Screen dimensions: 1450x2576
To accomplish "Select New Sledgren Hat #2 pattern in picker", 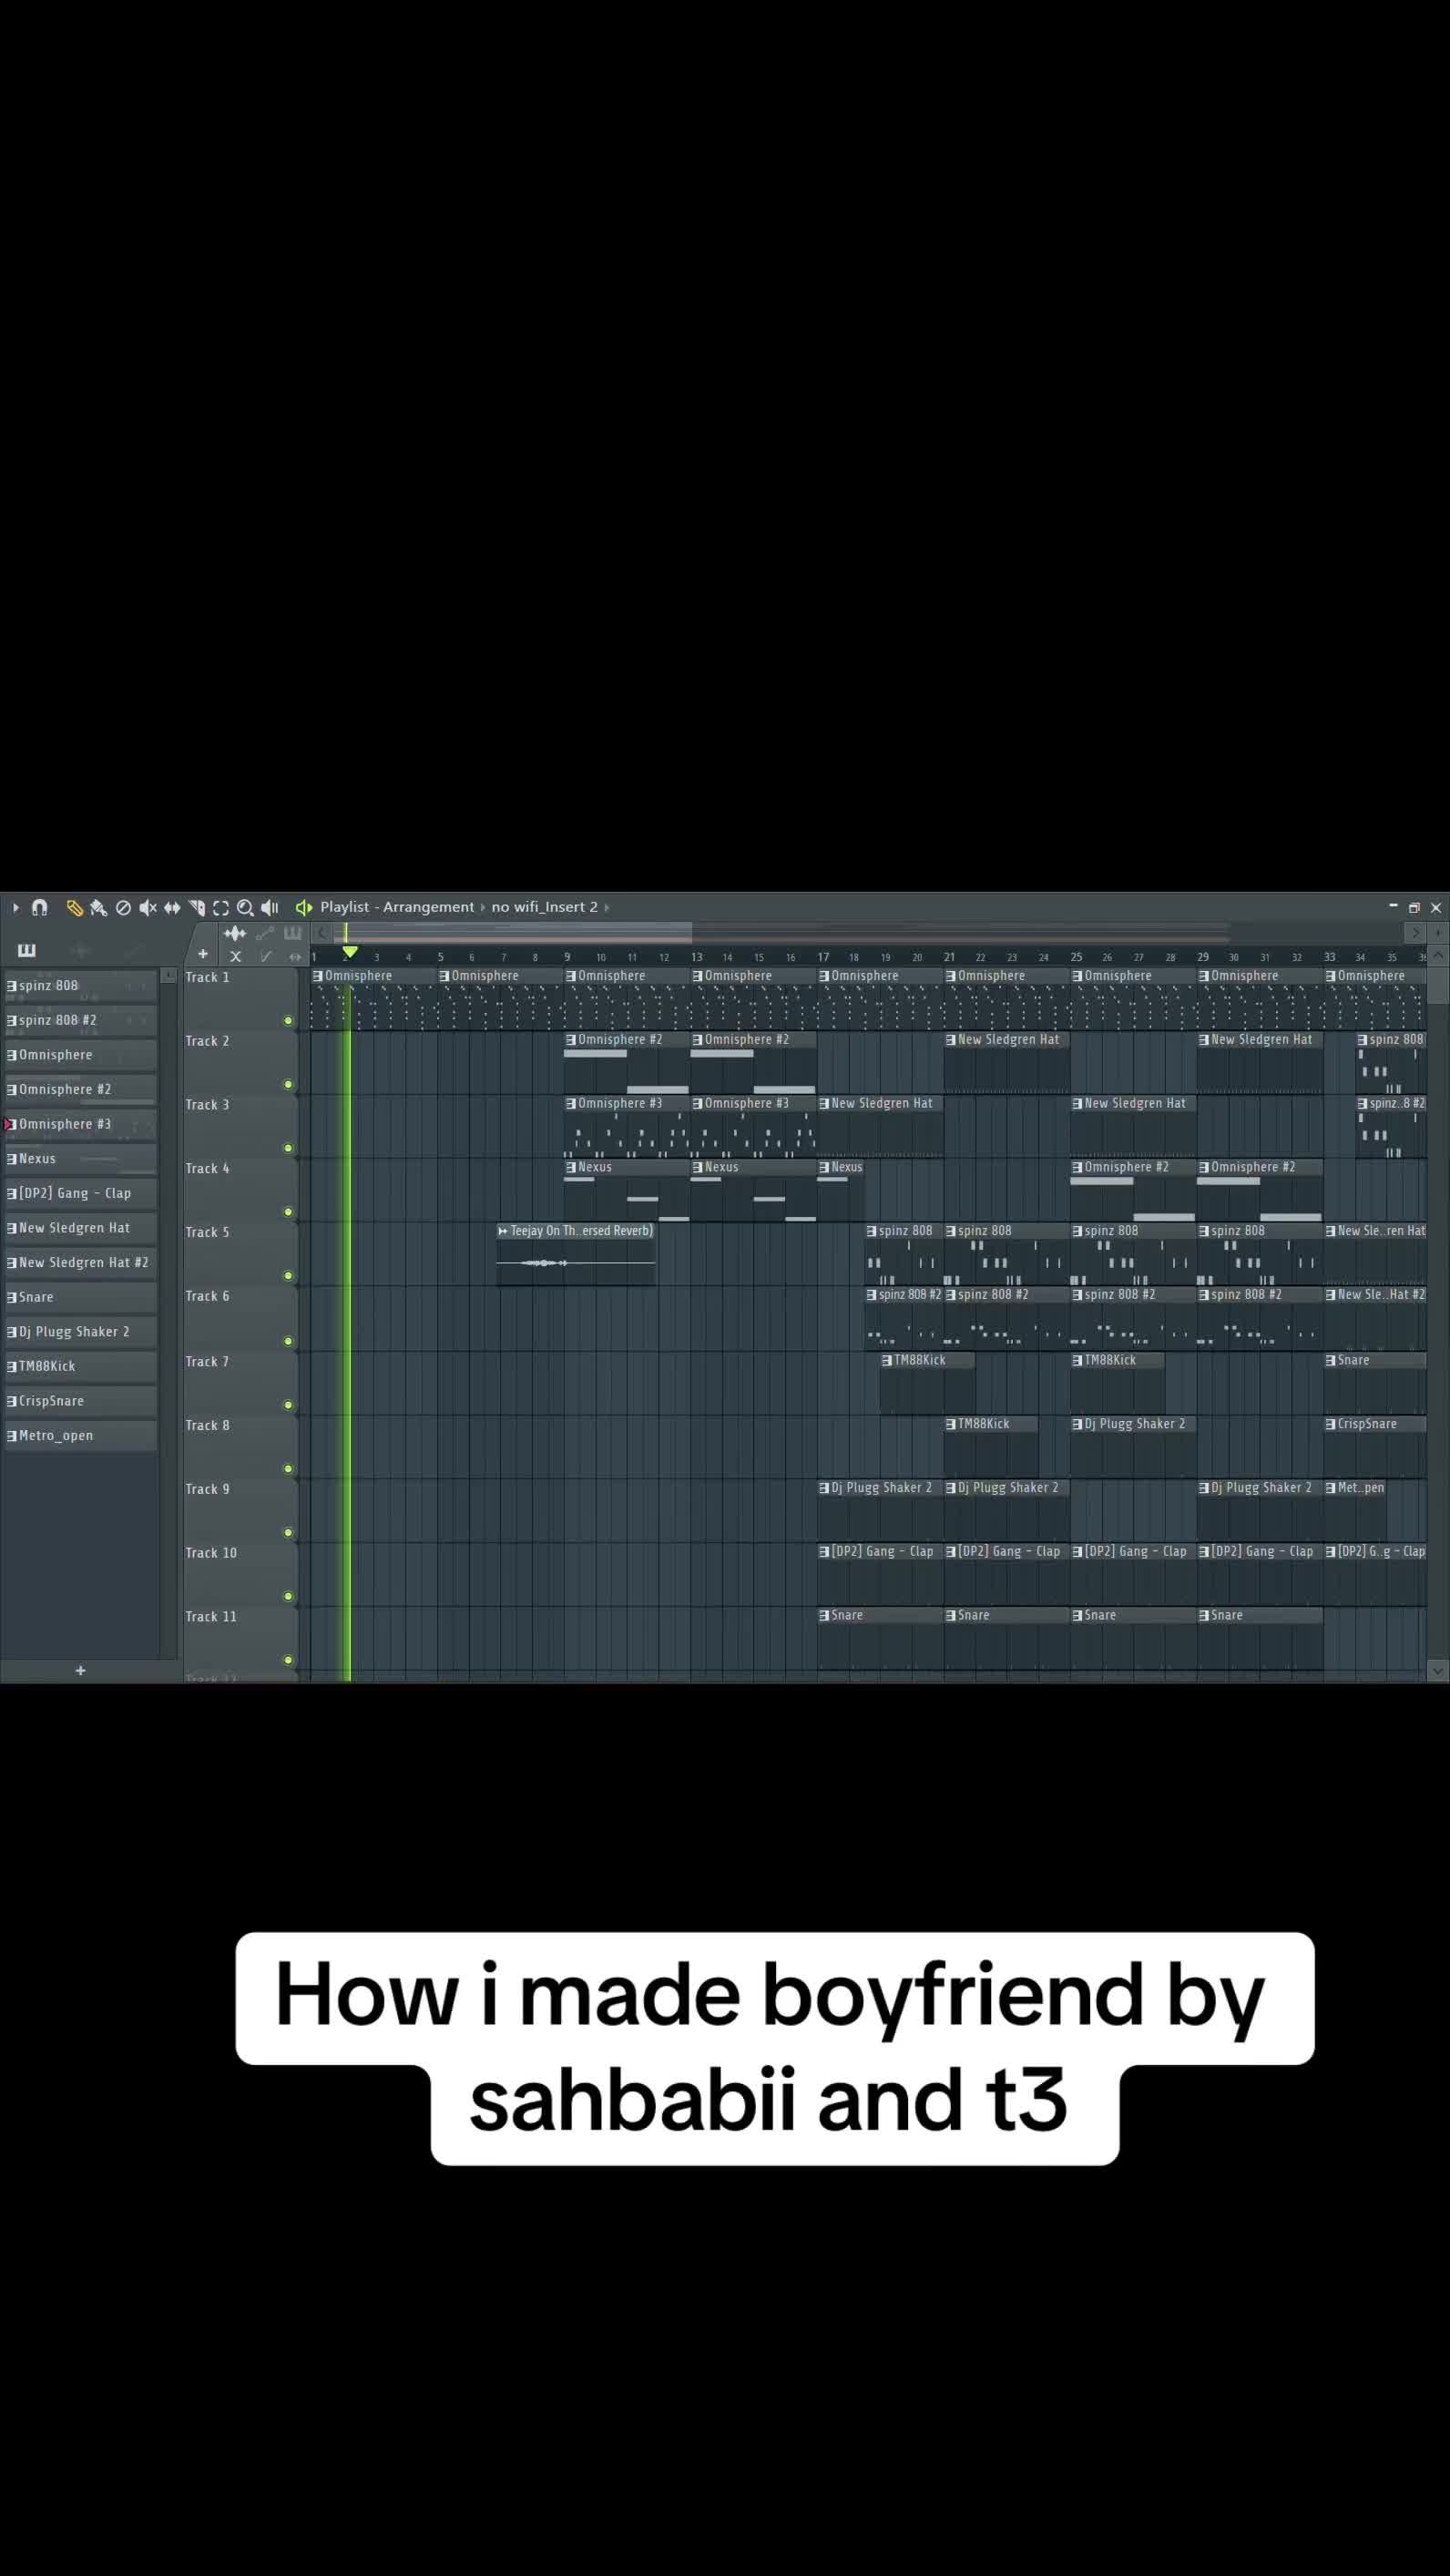I will click(80, 1262).
